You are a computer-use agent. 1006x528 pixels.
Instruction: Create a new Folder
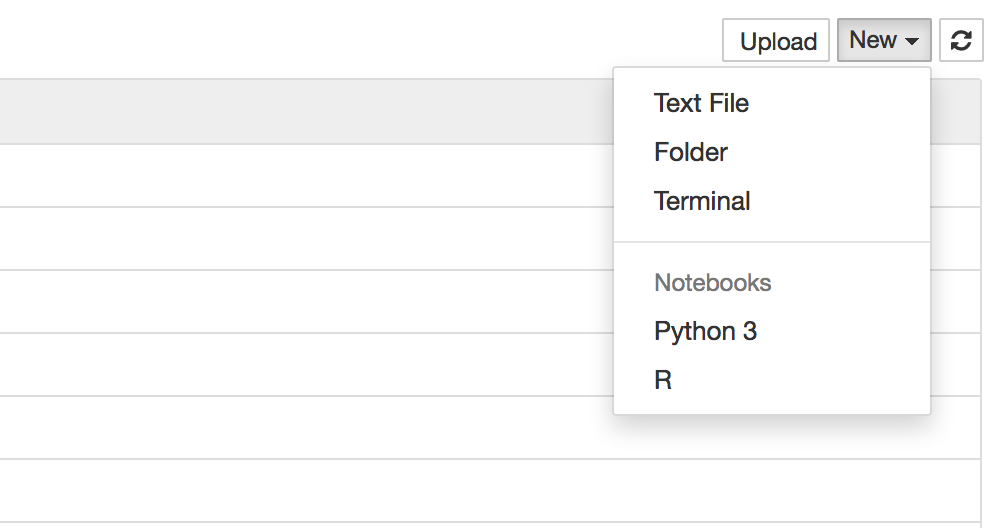click(x=691, y=152)
